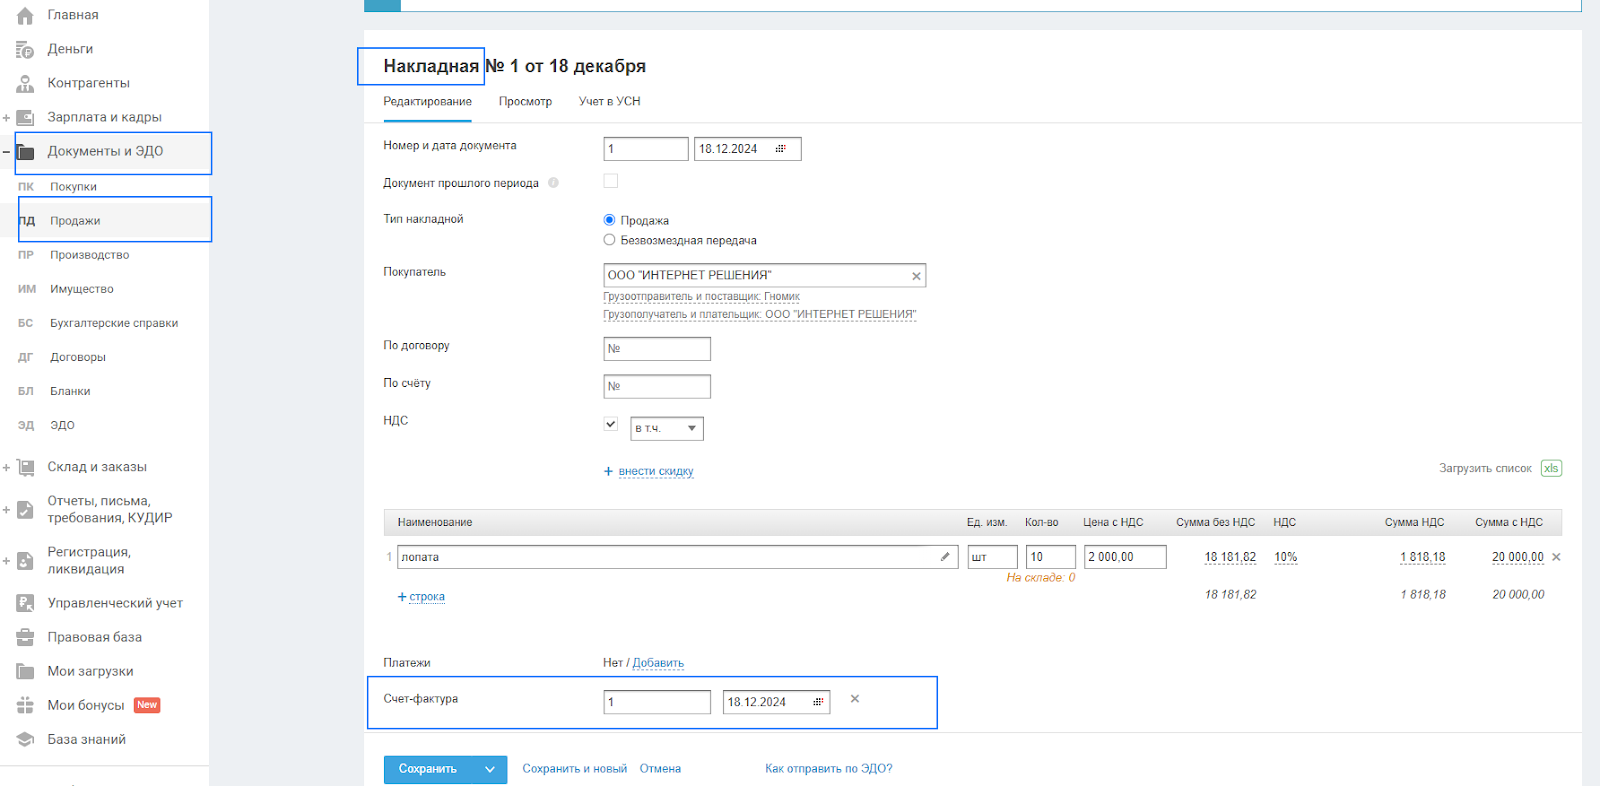Click the внести скидку link
This screenshot has width=1600, height=786.
pyautogui.click(x=655, y=471)
